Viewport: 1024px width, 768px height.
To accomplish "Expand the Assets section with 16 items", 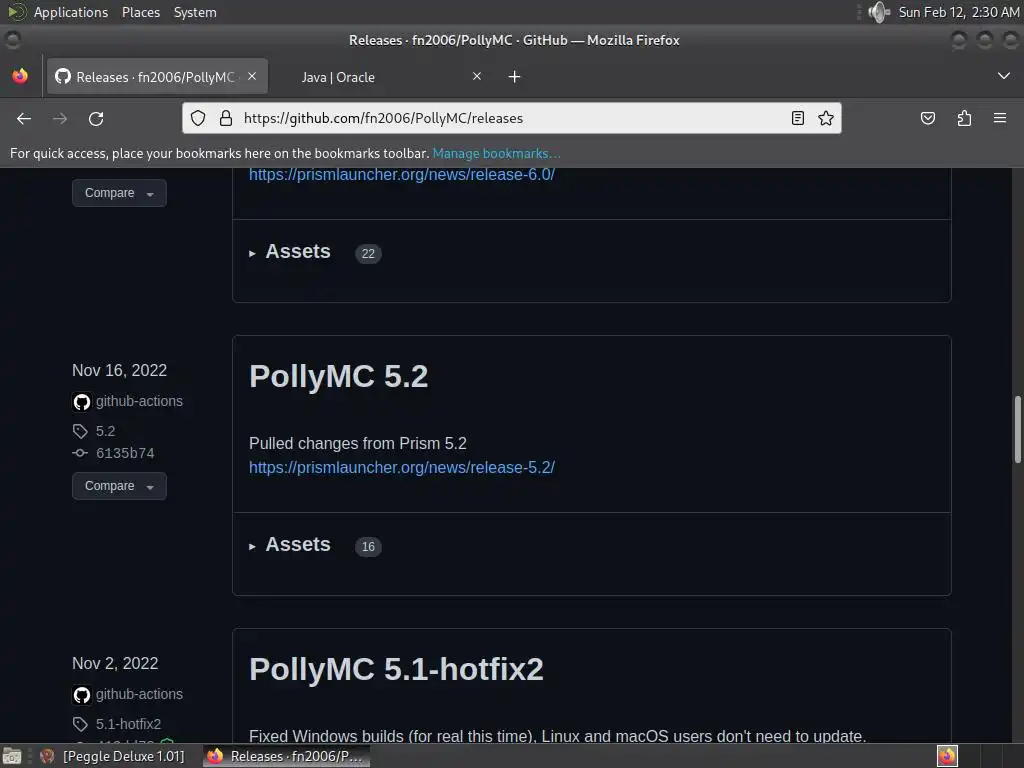I will (291, 545).
